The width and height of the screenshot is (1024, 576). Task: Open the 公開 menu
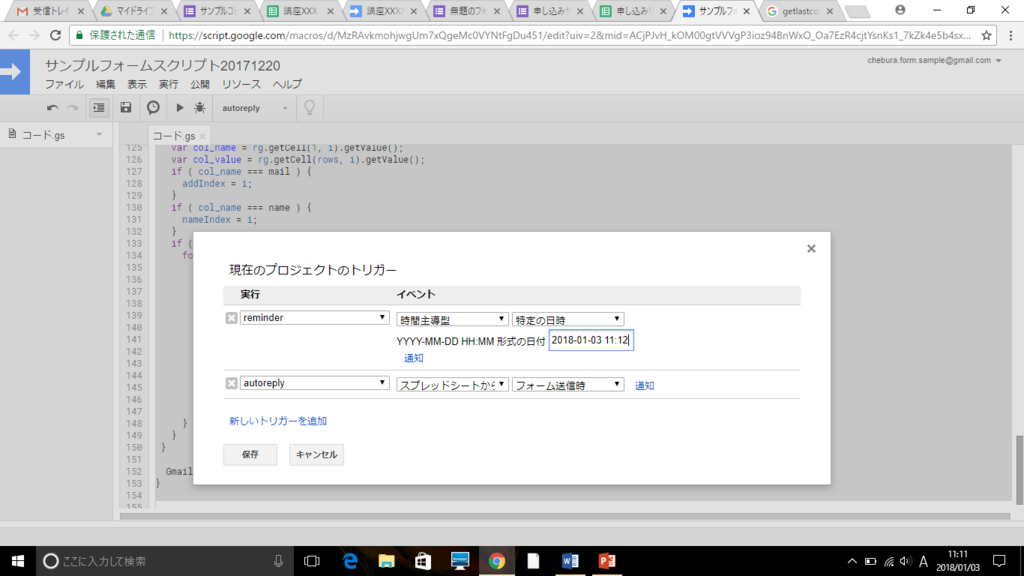coord(200,84)
